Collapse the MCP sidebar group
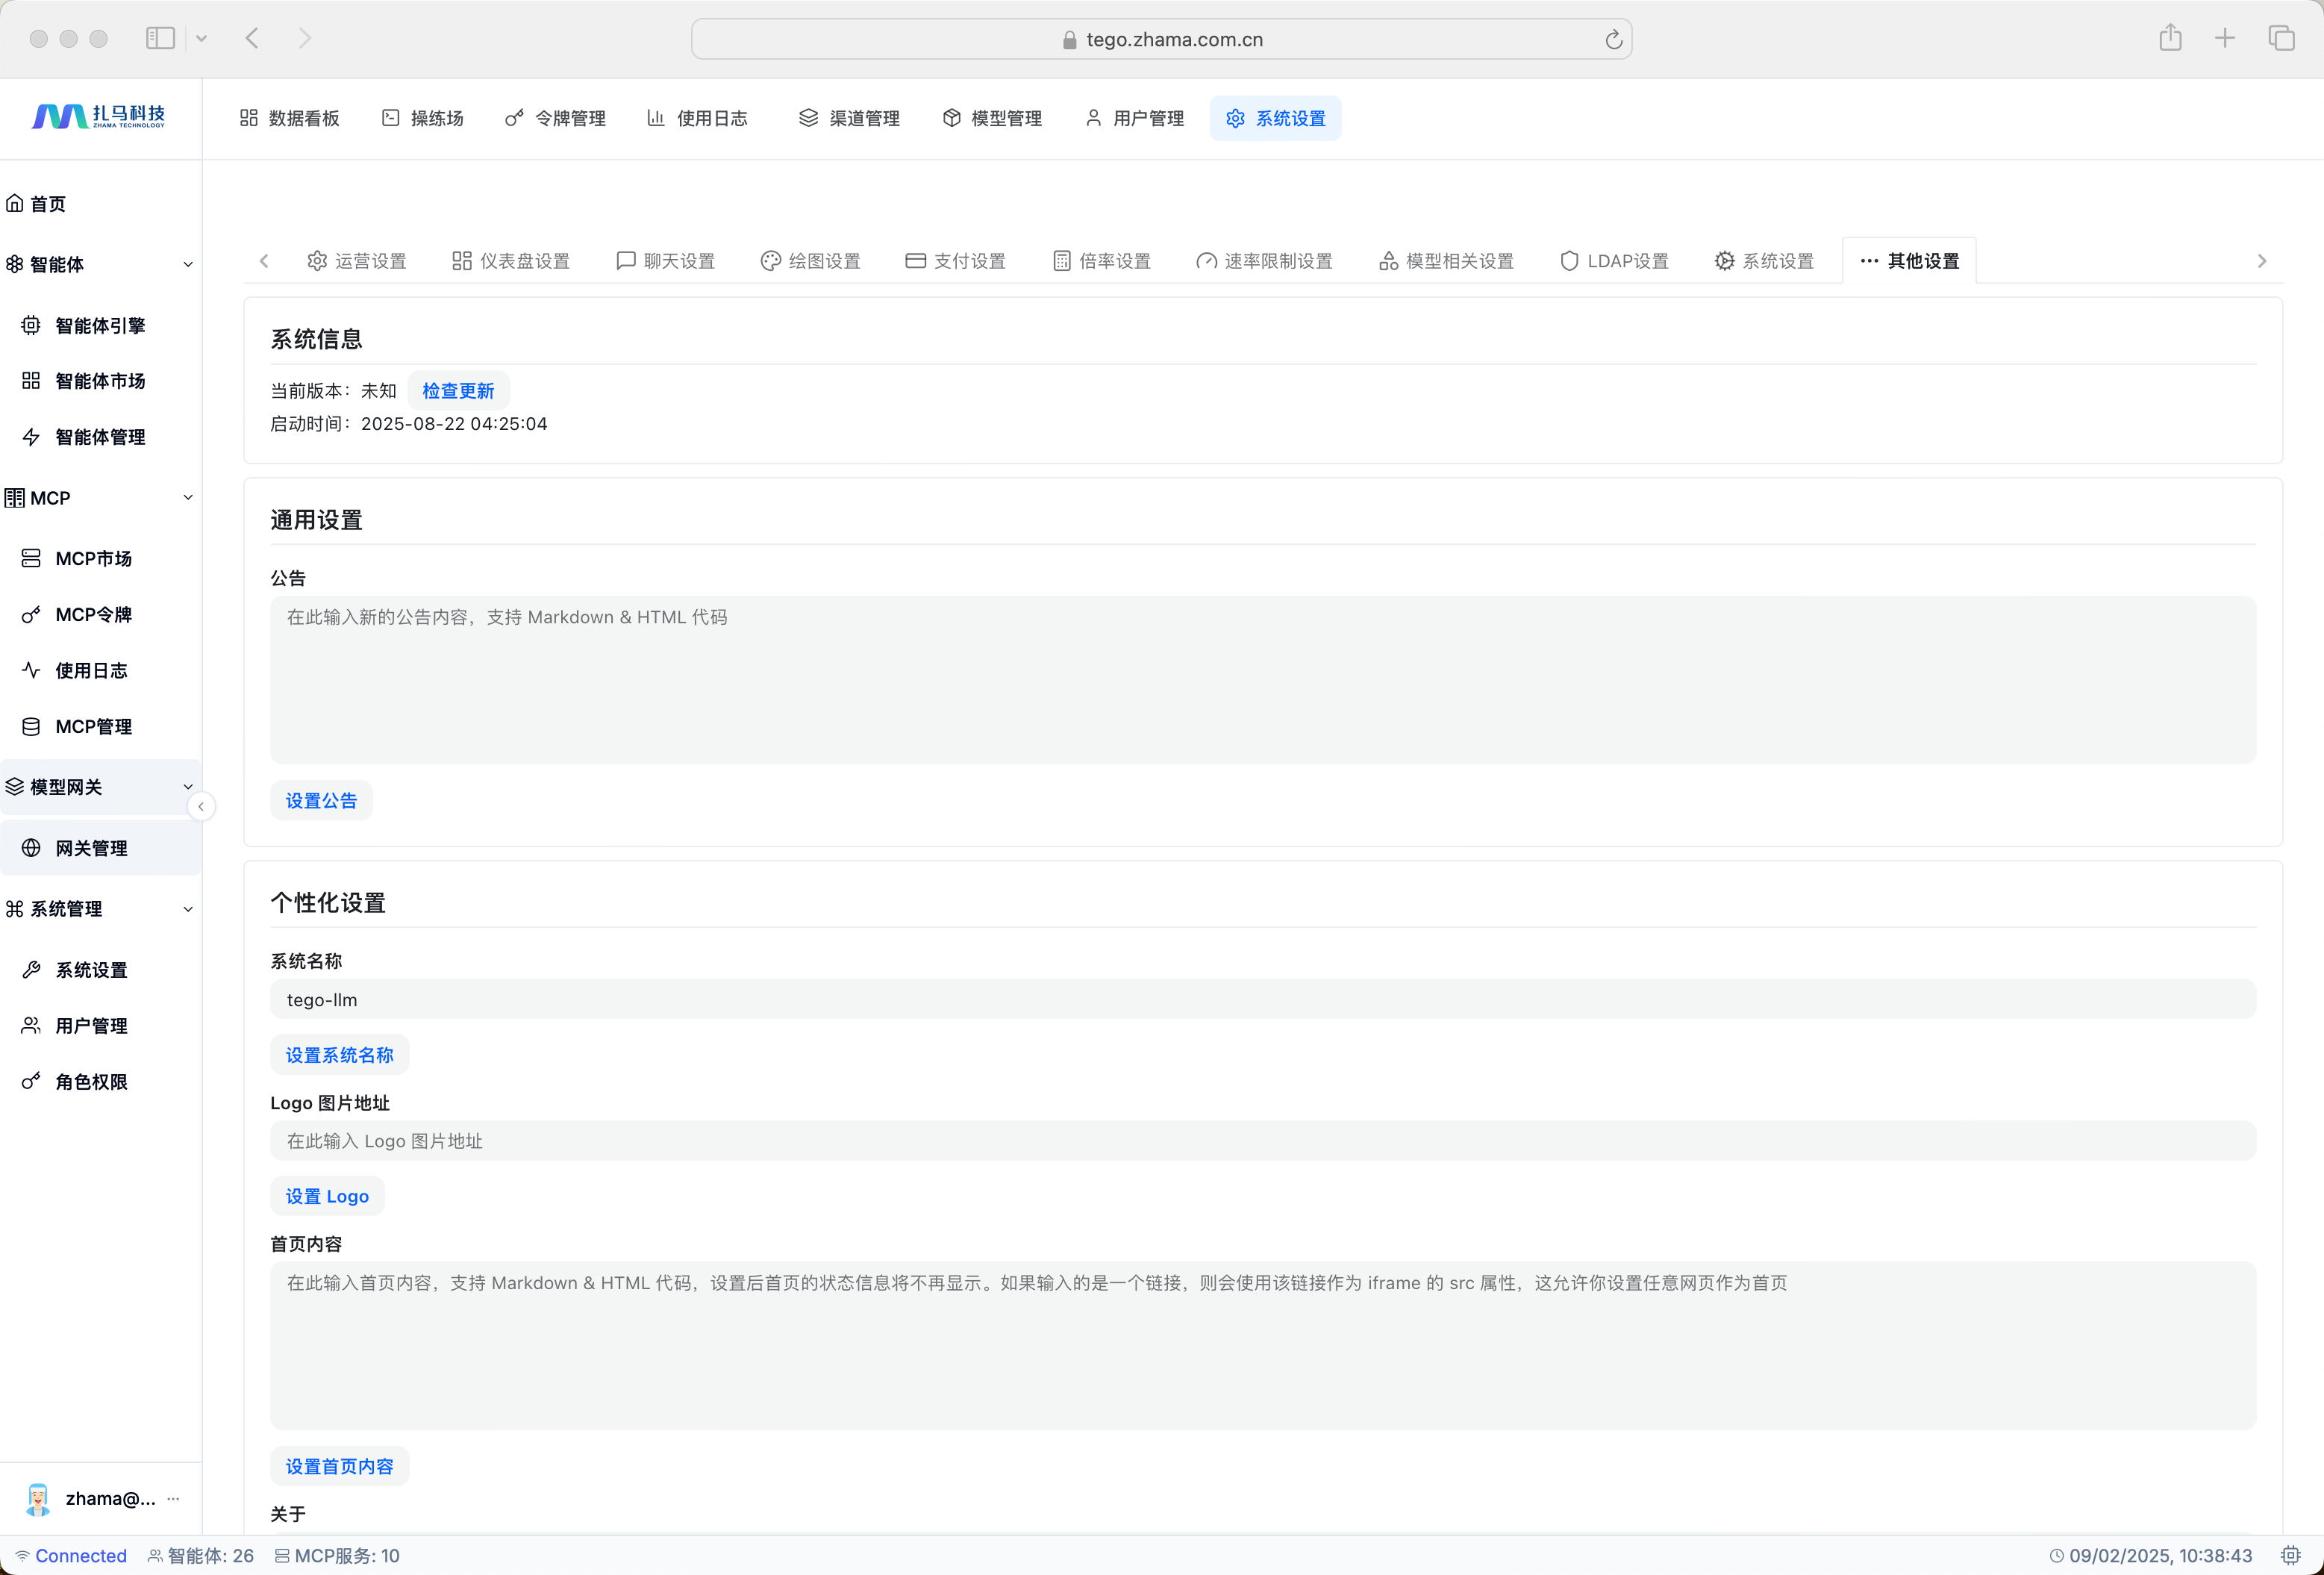Image resolution: width=2324 pixels, height=1575 pixels. pyautogui.click(x=188, y=498)
